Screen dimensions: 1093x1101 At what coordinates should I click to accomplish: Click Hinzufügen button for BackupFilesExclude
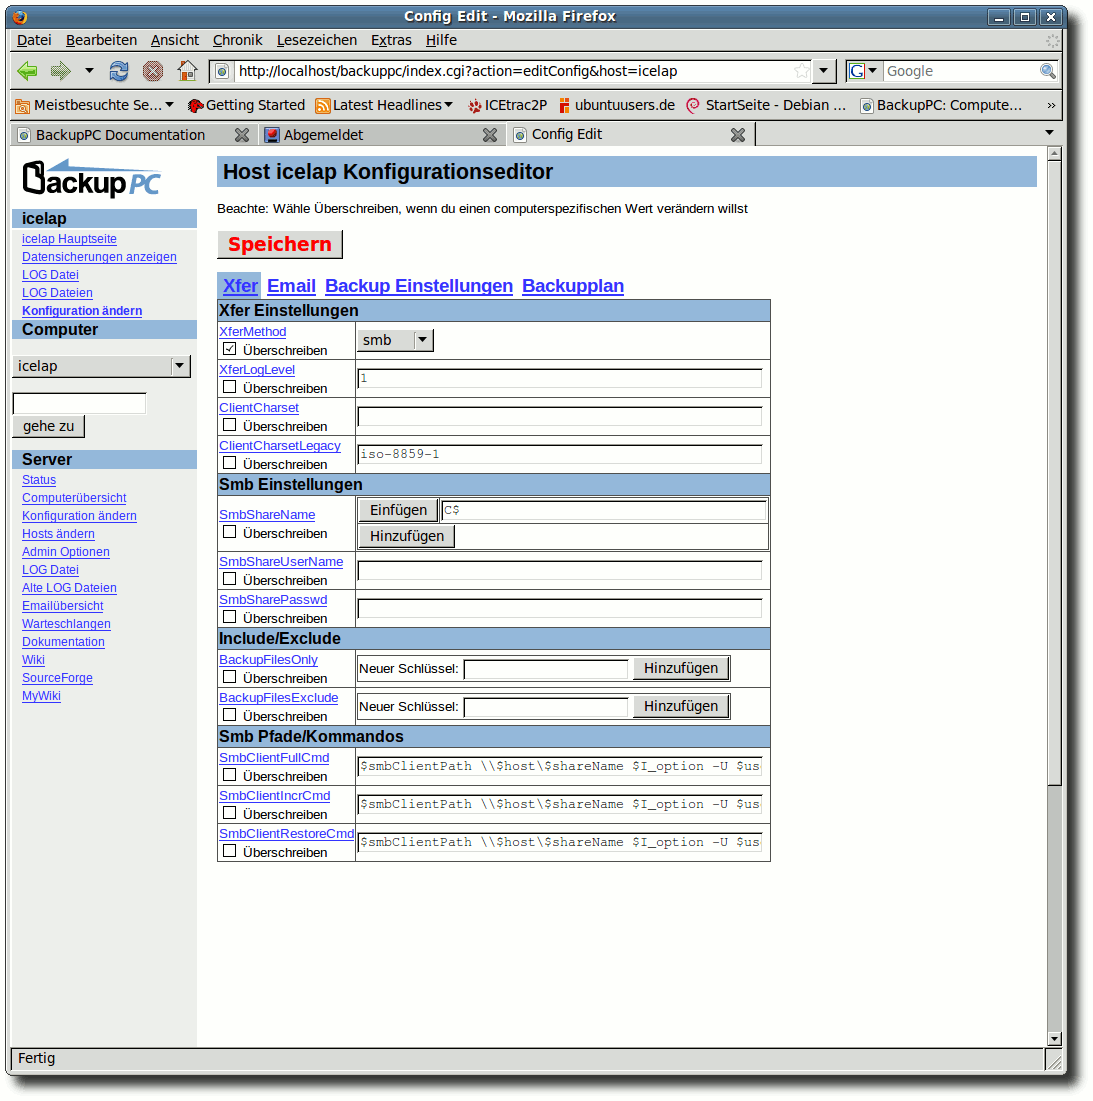pyautogui.click(x=681, y=706)
